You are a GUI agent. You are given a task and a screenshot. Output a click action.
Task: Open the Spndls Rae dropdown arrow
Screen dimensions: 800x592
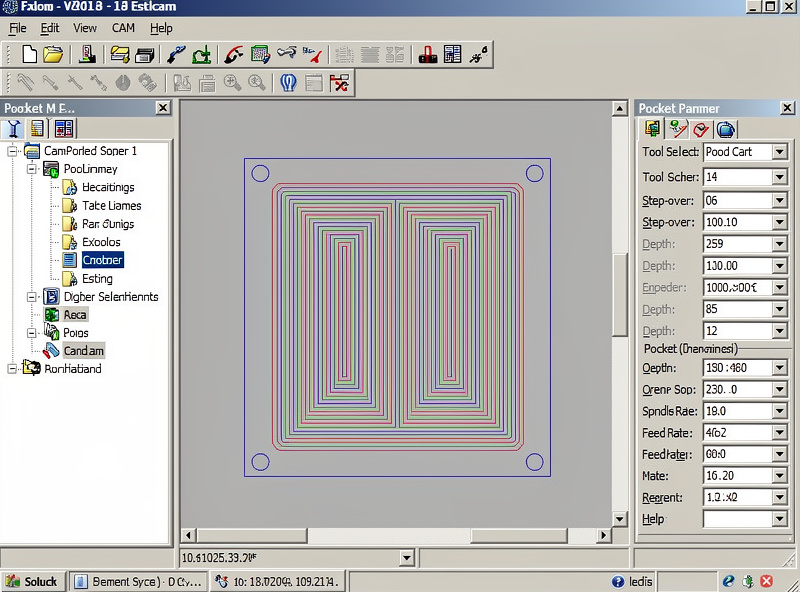(779, 411)
